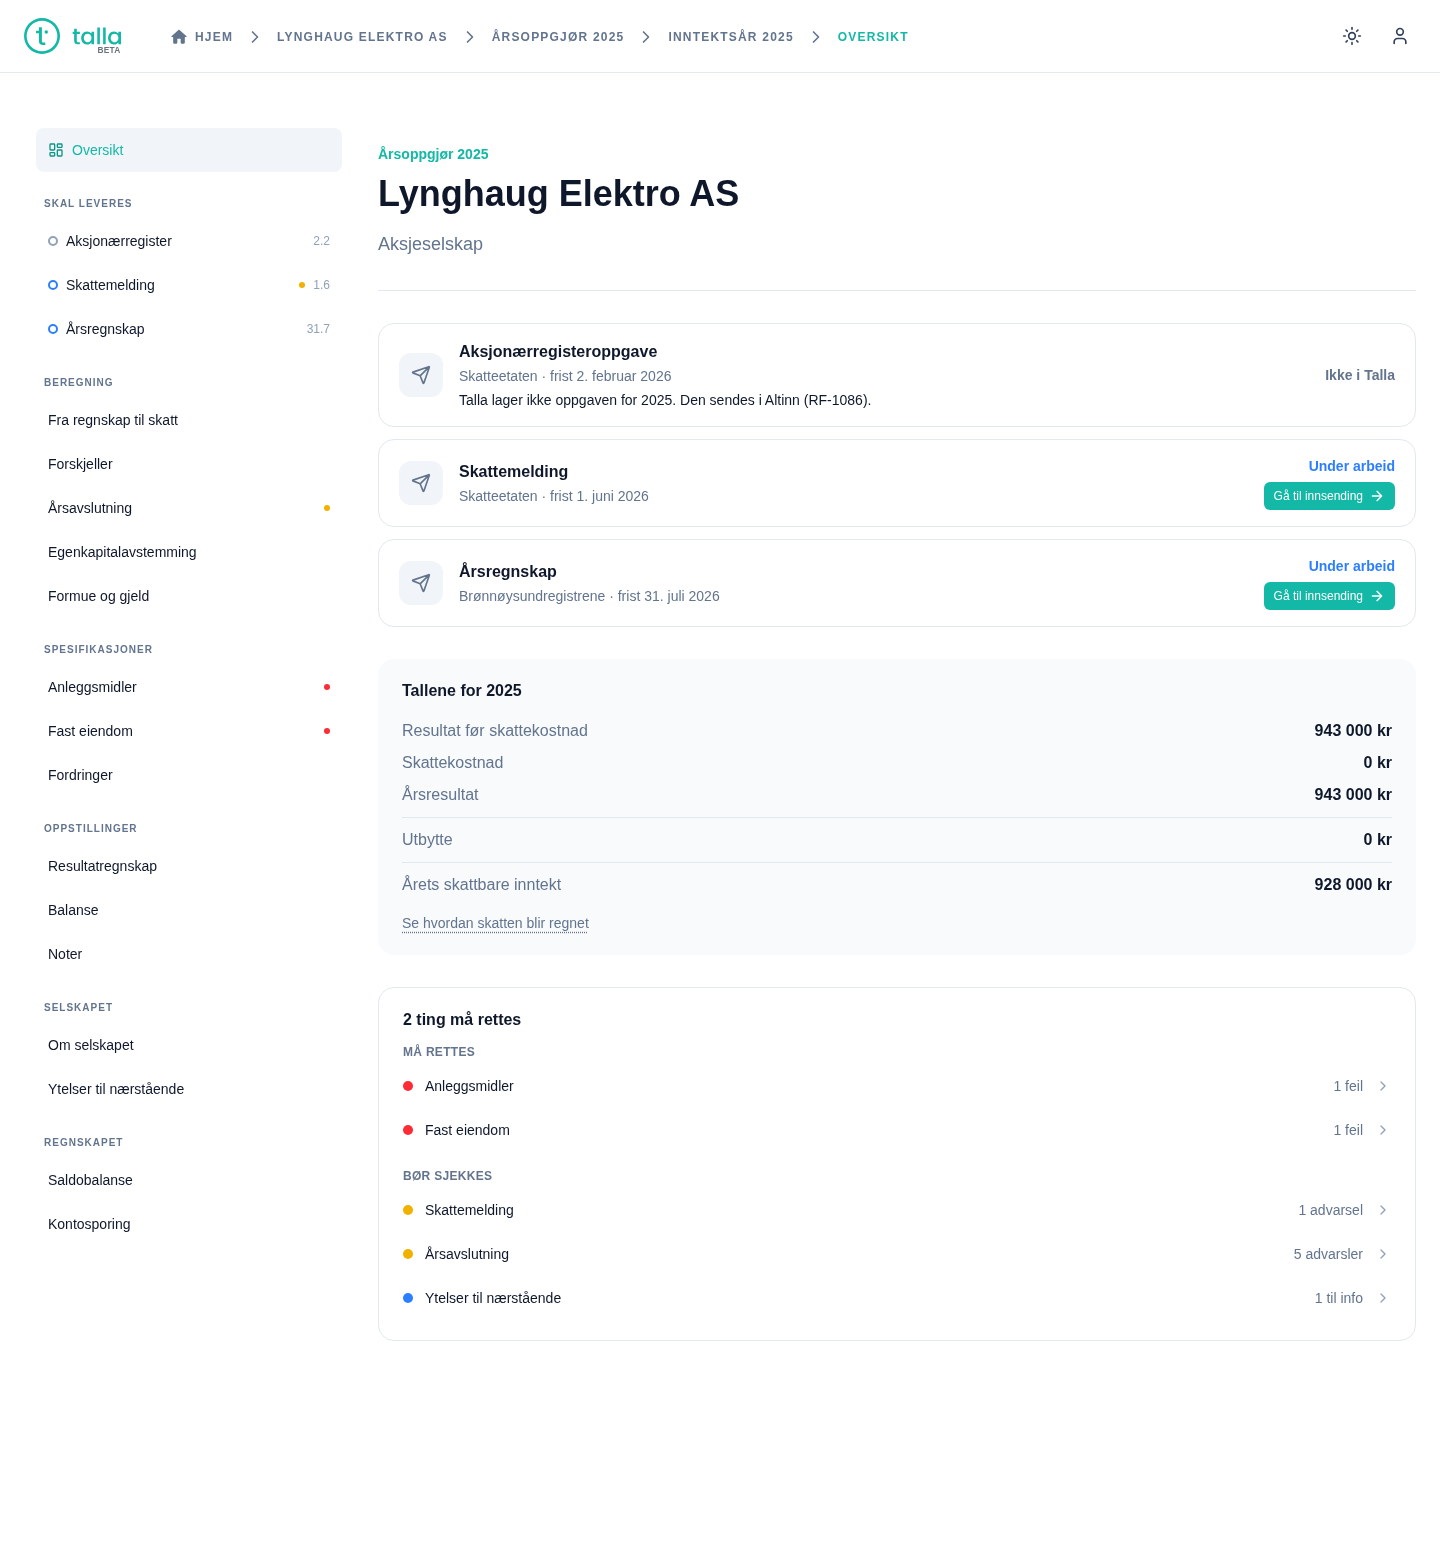
Task: Click the send icon on Årsregnskap card
Action: [421, 583]
